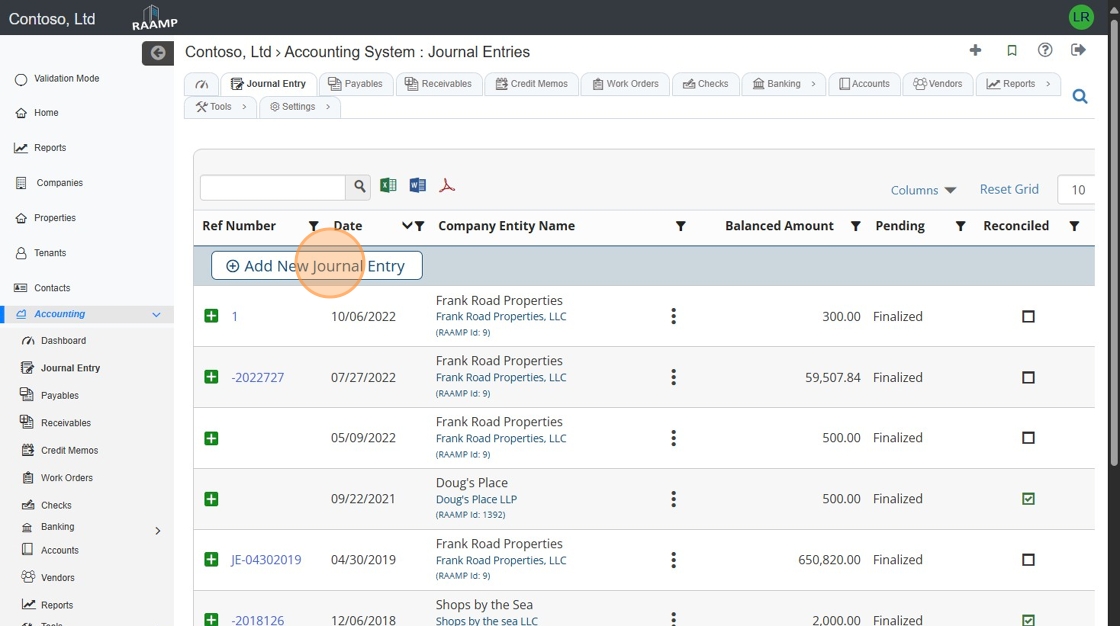Click the grid search text field
Image resolution: width=1120 pixels, height=626 pixels.
(x=272, y=187)
